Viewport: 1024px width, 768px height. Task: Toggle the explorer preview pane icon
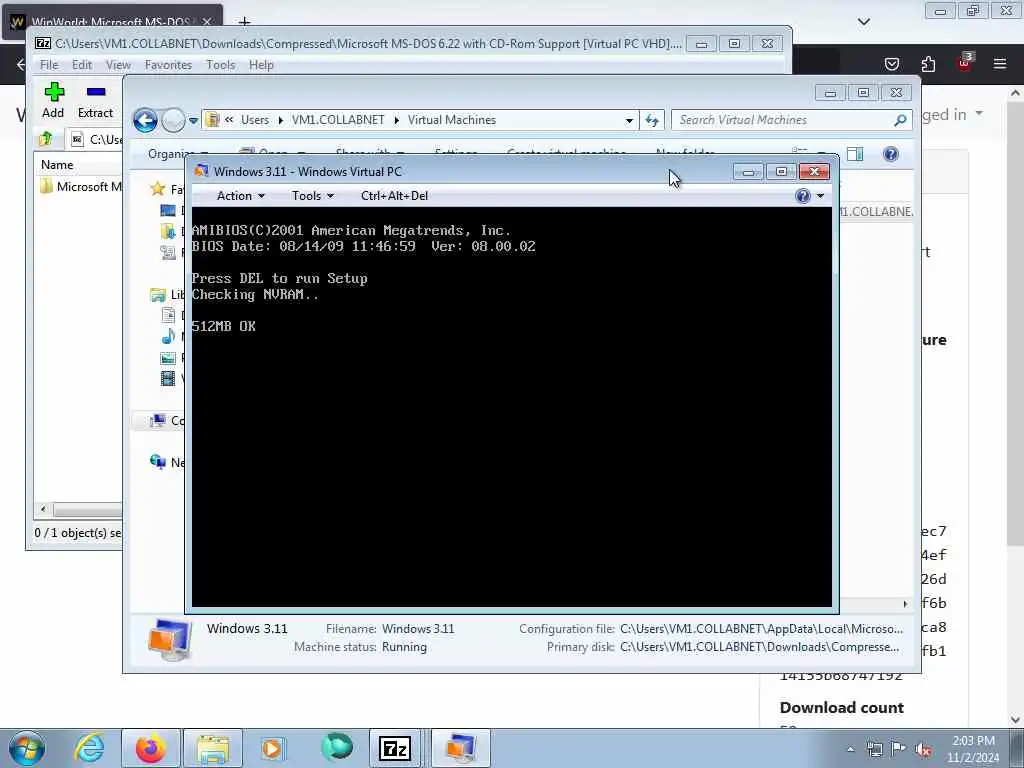(x=855, y=154)
